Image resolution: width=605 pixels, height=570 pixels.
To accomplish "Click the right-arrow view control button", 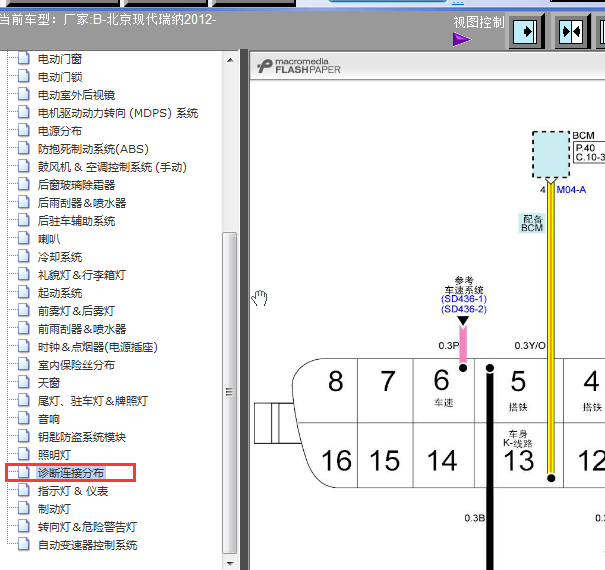I will pos(526,31).
